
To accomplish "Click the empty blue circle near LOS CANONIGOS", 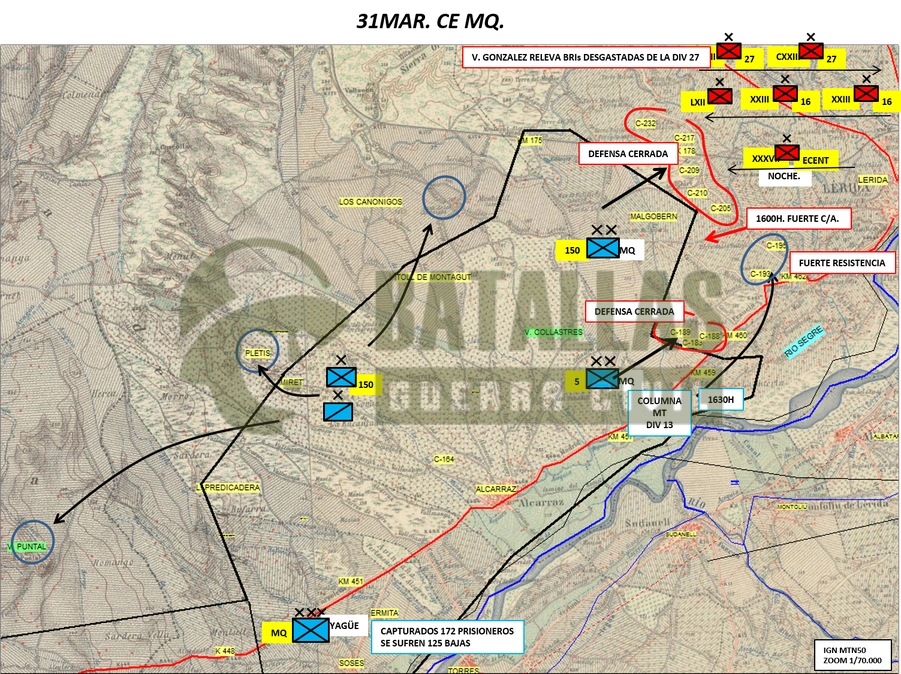I will (444, 197).
